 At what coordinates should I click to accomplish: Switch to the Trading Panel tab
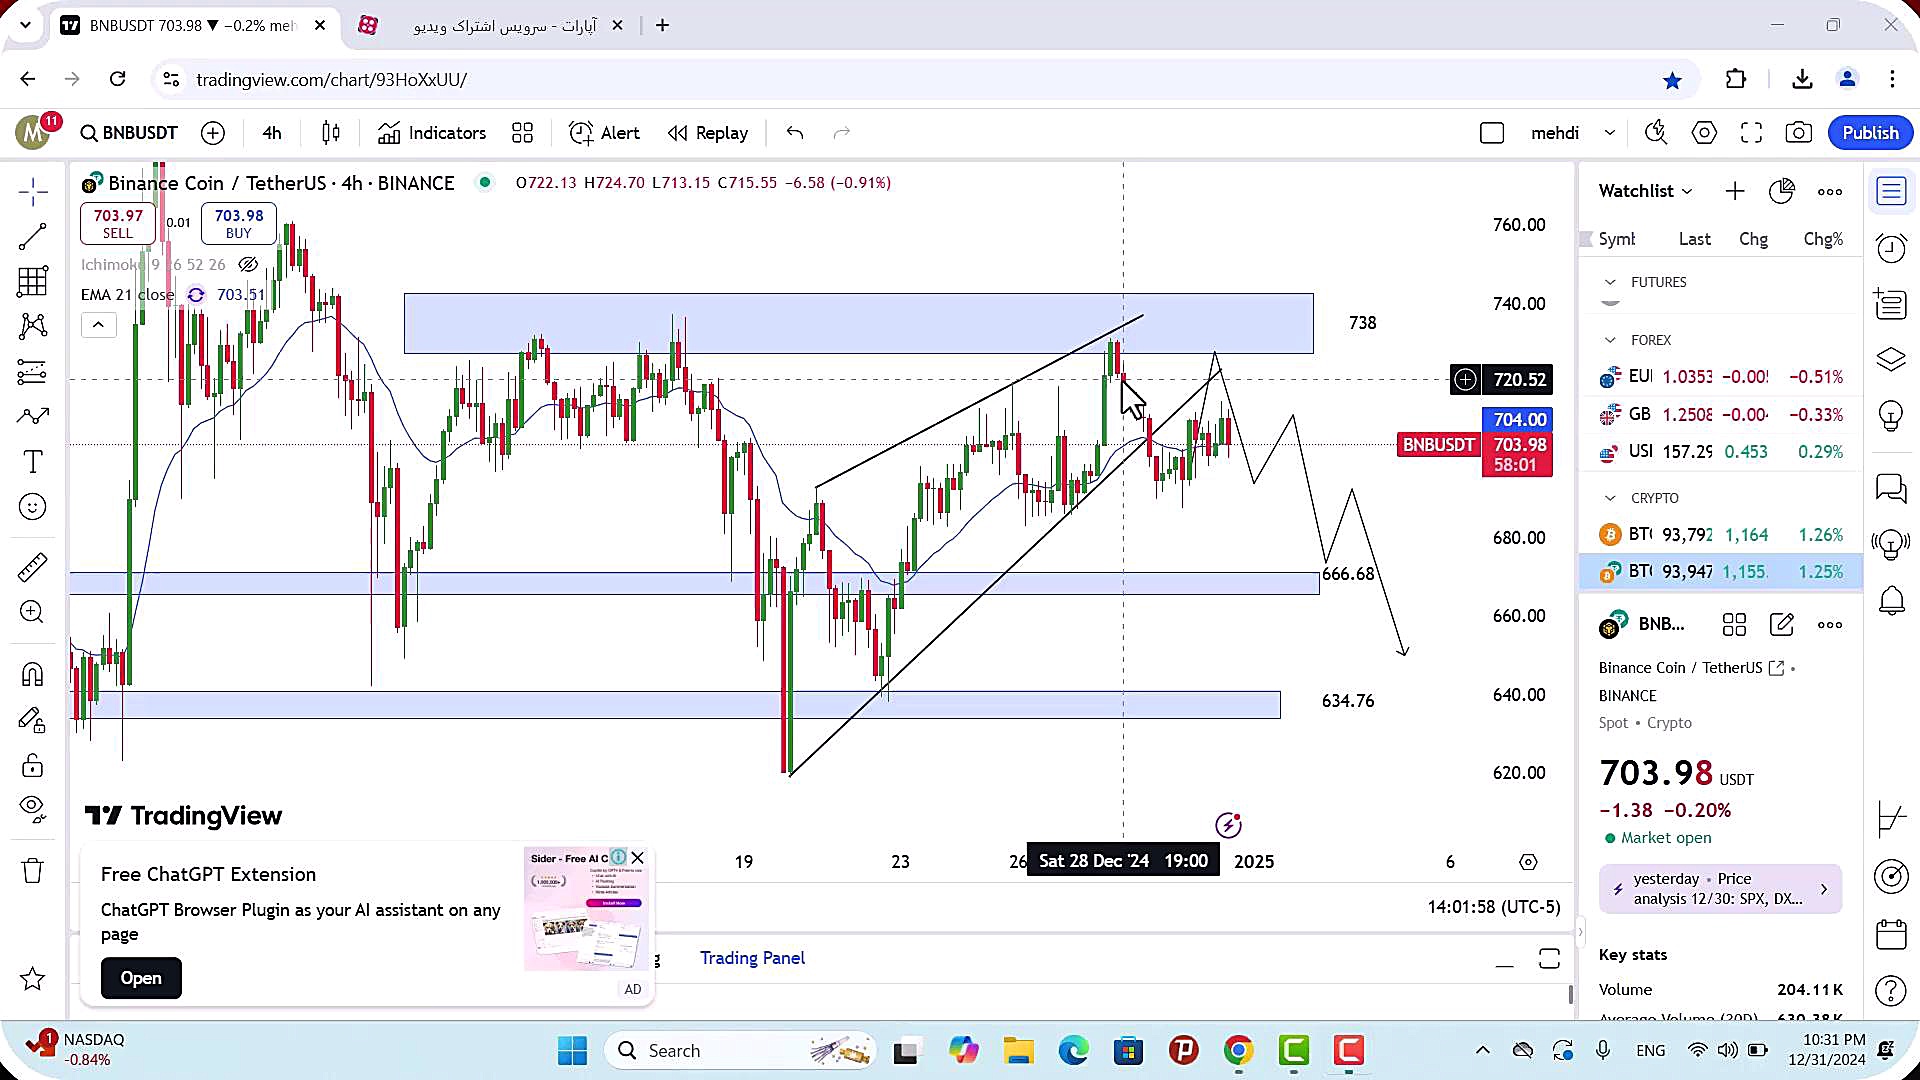(x=752, y=958)
